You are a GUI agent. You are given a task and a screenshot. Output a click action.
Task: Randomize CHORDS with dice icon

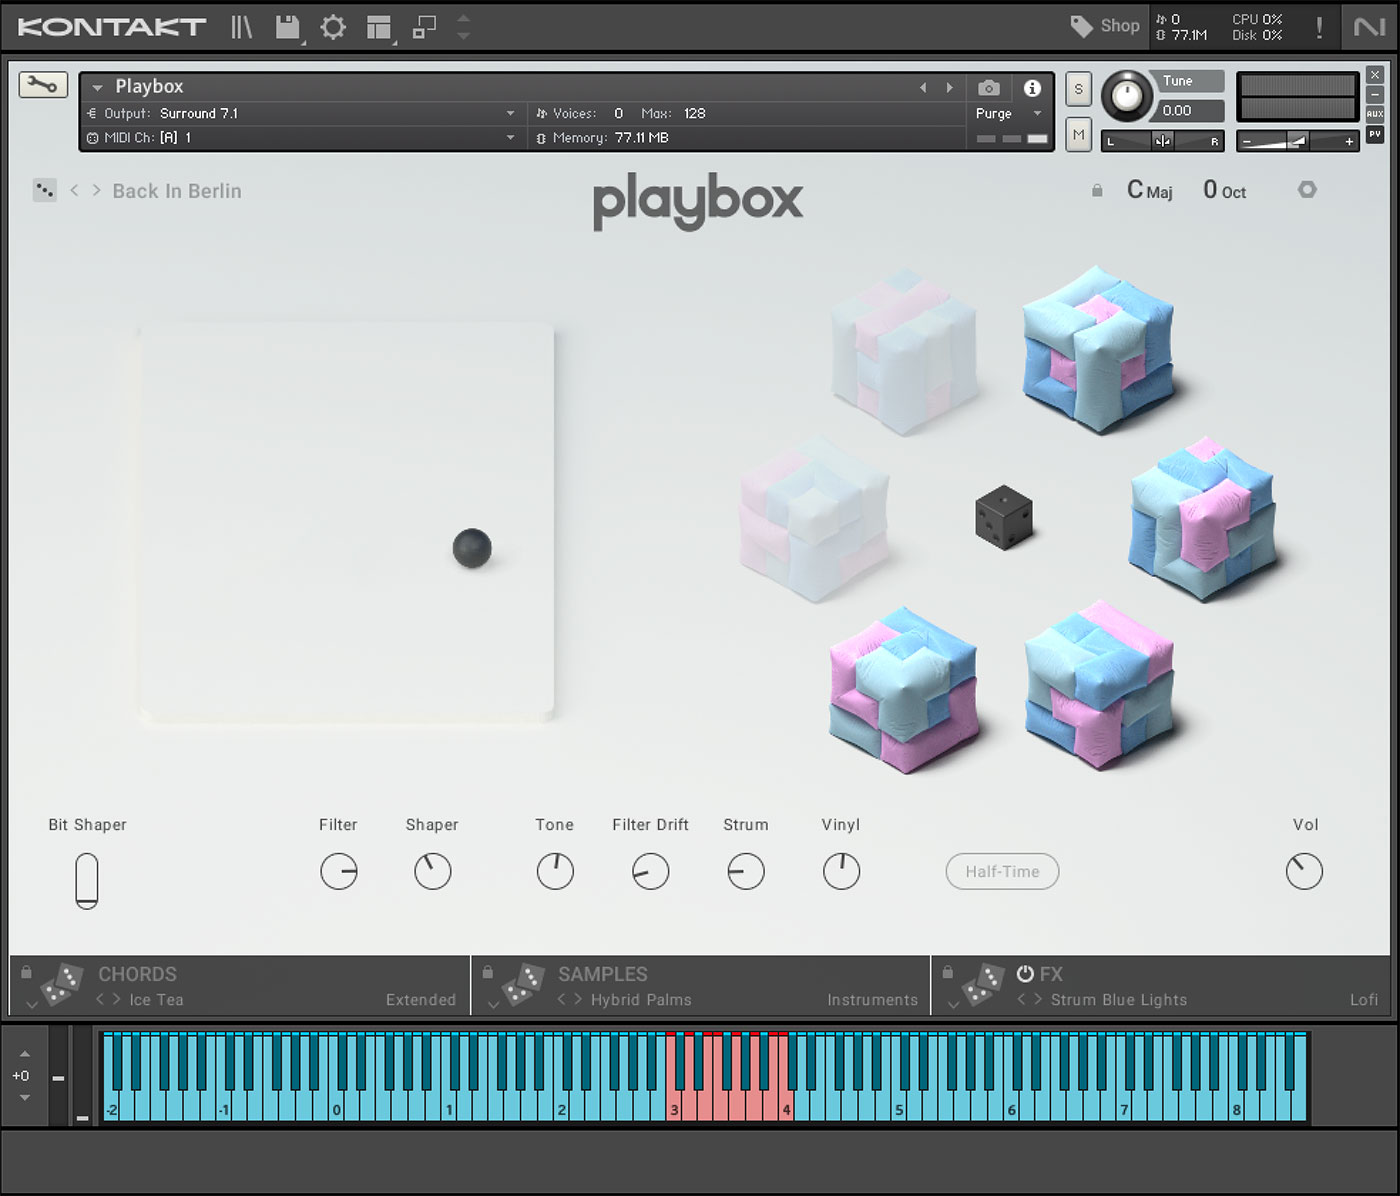pyautogui.click(x=62, y=985)
